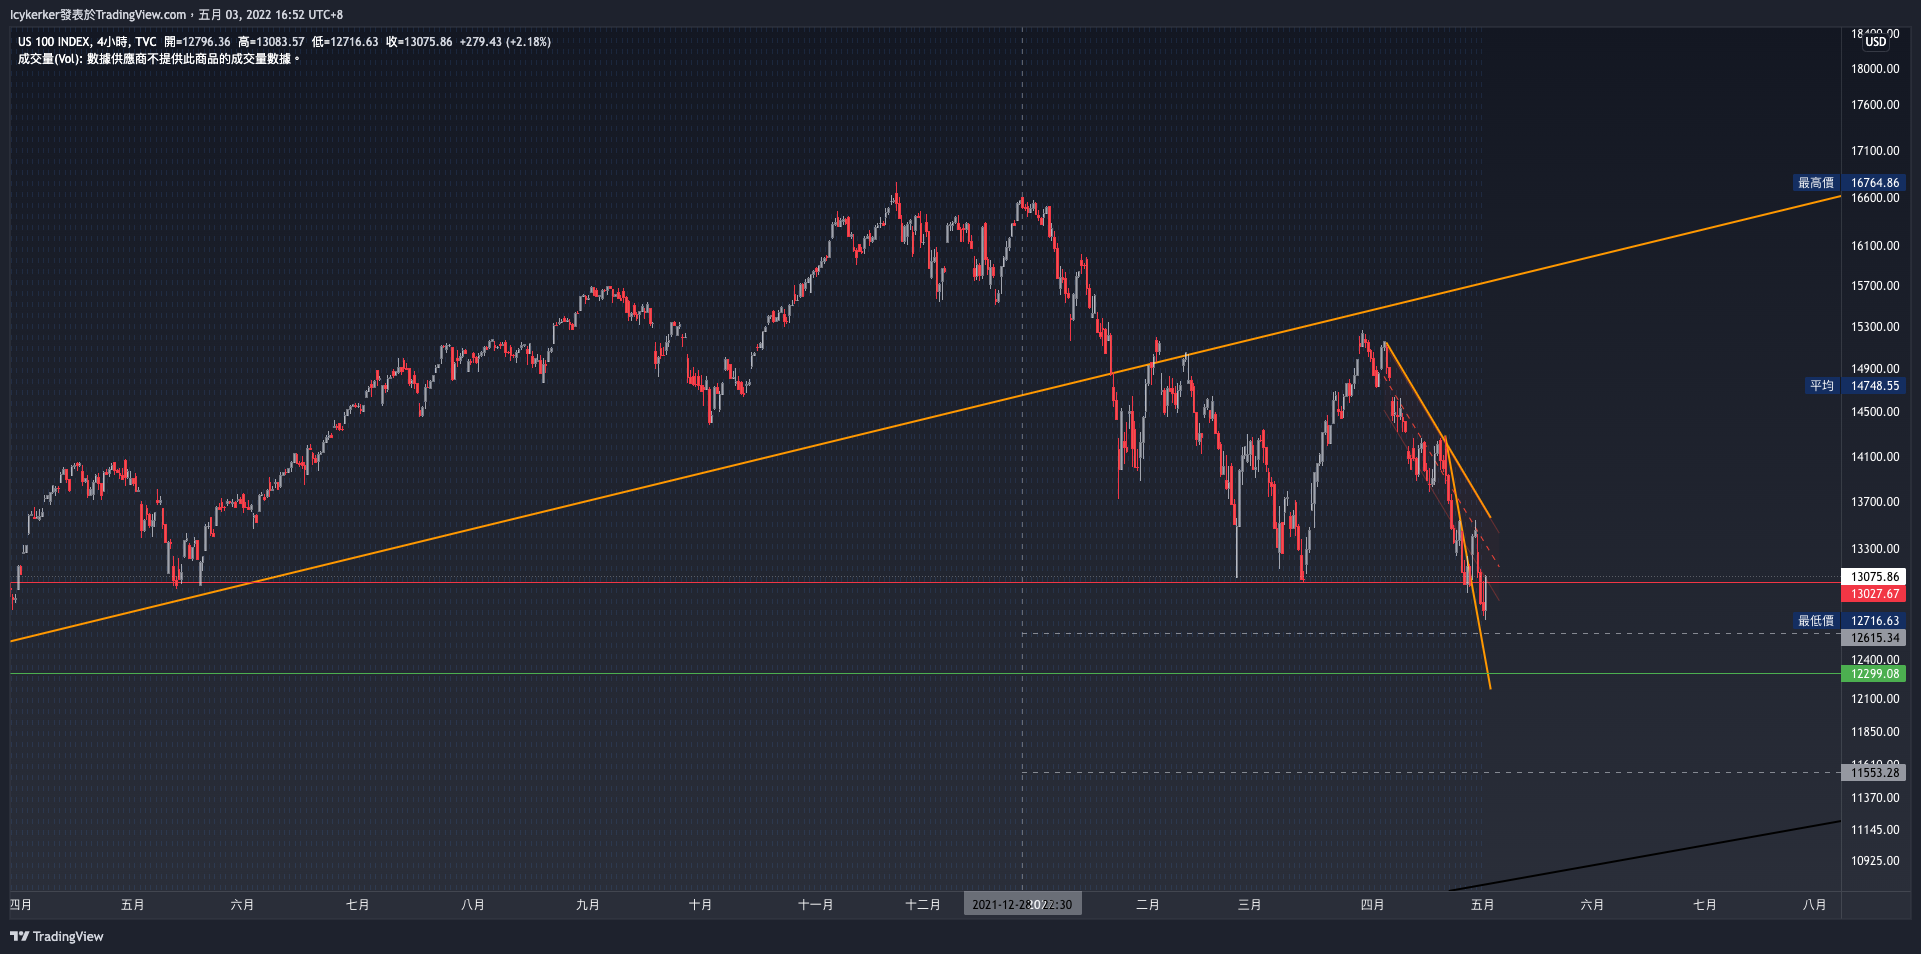Click the 14100.00 price axis label
The height and width of the screenshot is (954, 1921).
1875,457
